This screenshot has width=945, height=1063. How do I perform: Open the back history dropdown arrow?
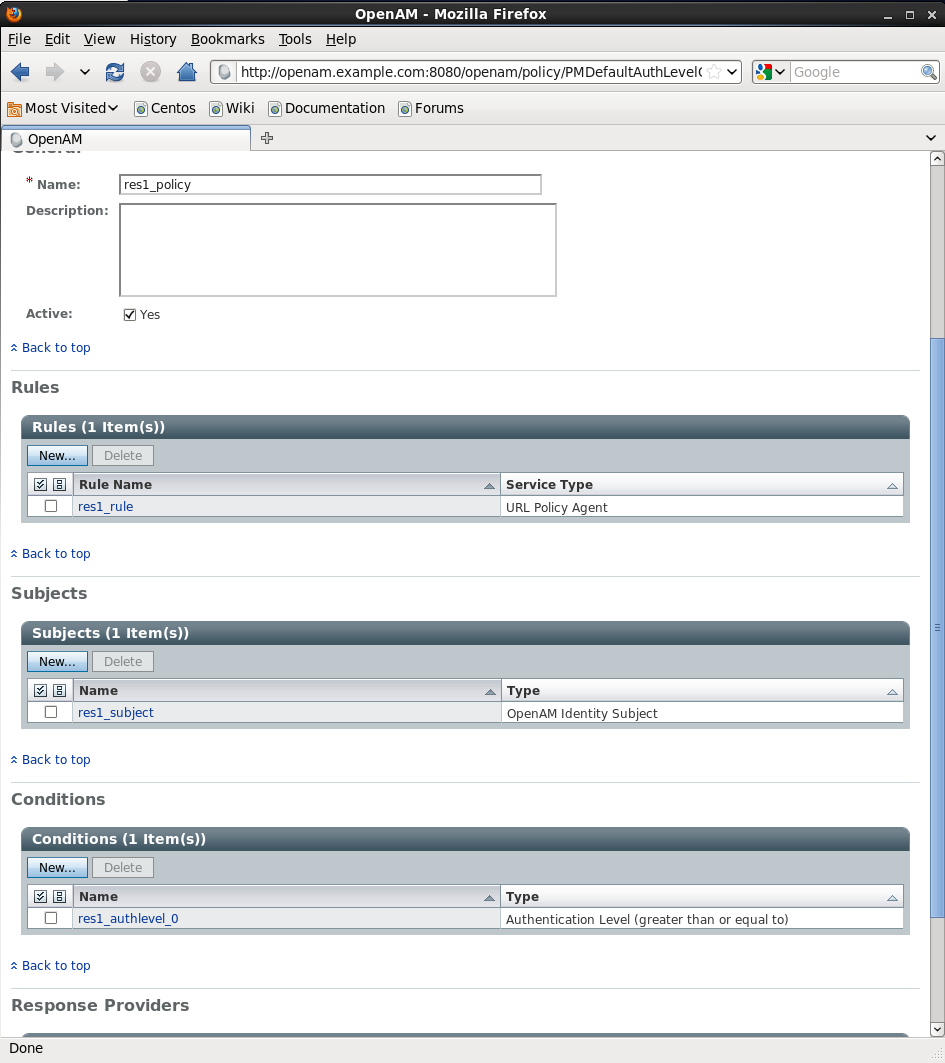pyautogui.click(x=85, y=71)
